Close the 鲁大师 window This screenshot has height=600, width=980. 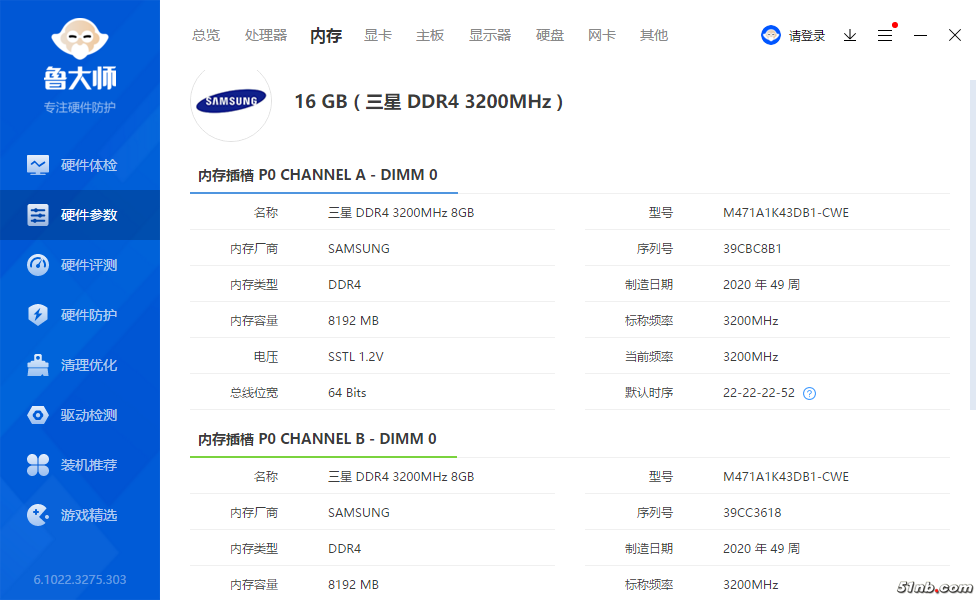pyautogui.click(x=954, y=36)
